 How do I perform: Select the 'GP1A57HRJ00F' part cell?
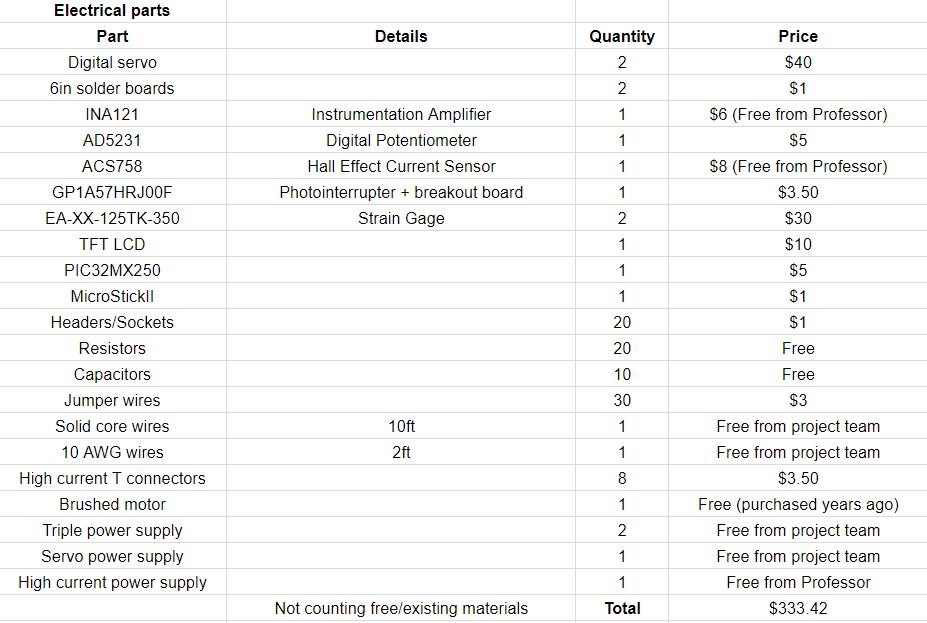[112, 192]
